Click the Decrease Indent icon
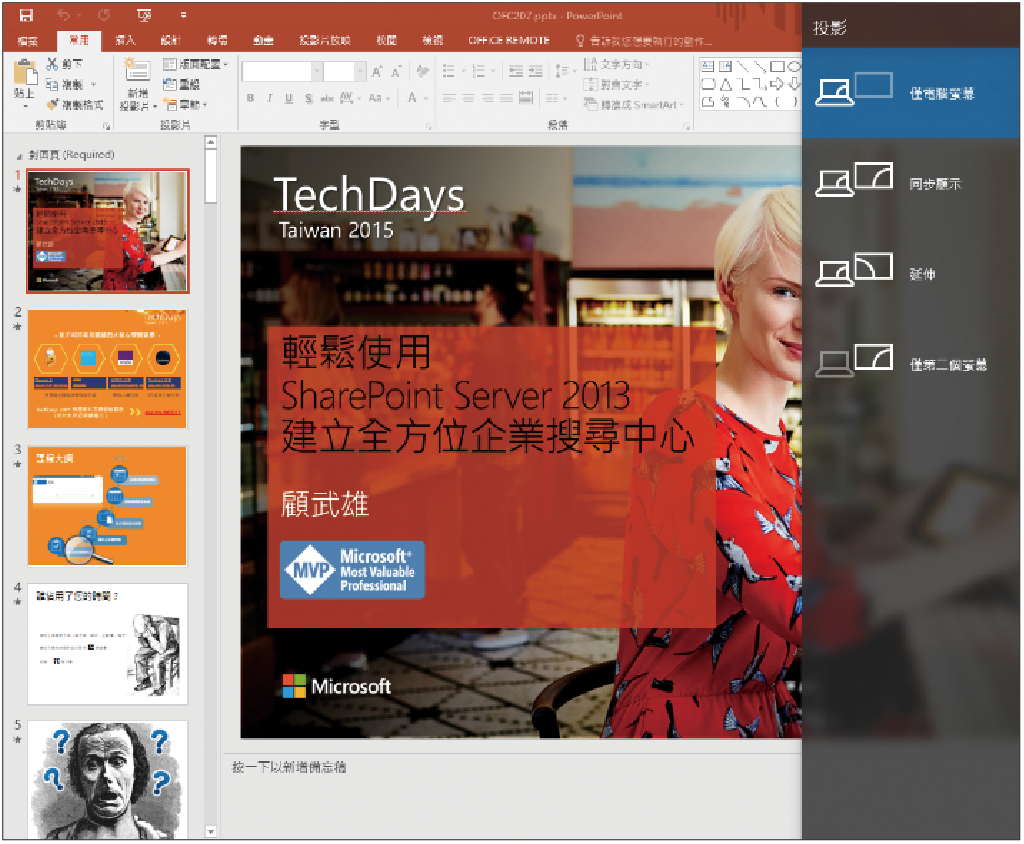Screen dimensions: 1024x844 tap(516, 71)
